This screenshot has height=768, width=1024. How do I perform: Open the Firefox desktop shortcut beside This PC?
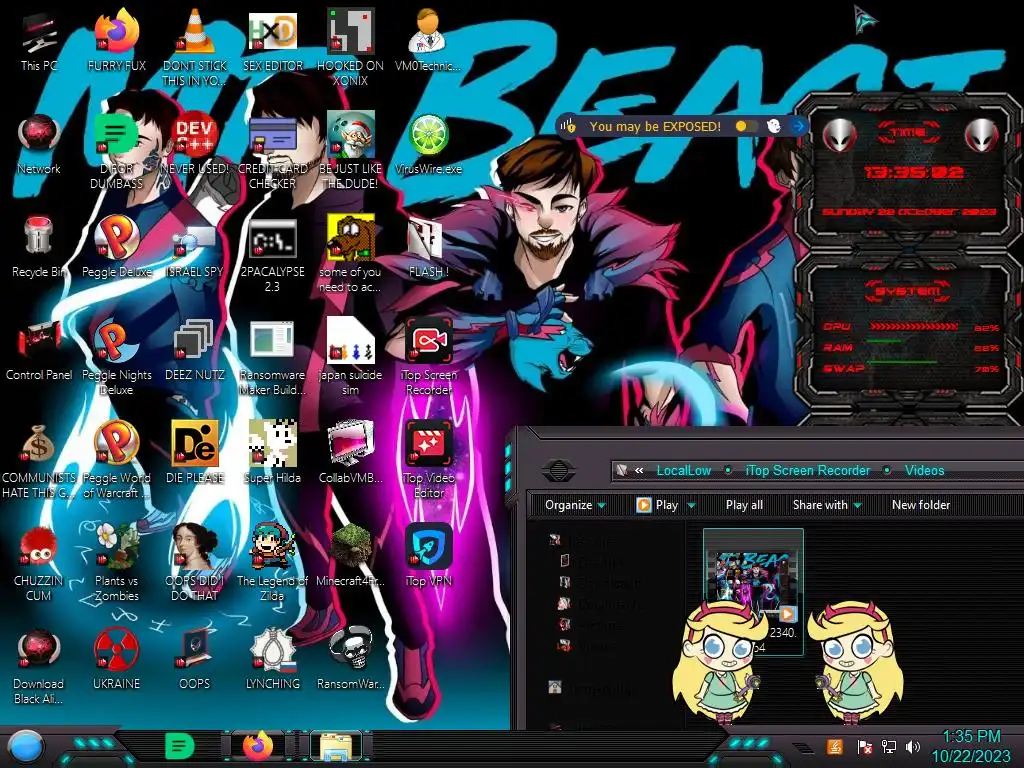tap(117, 40)
